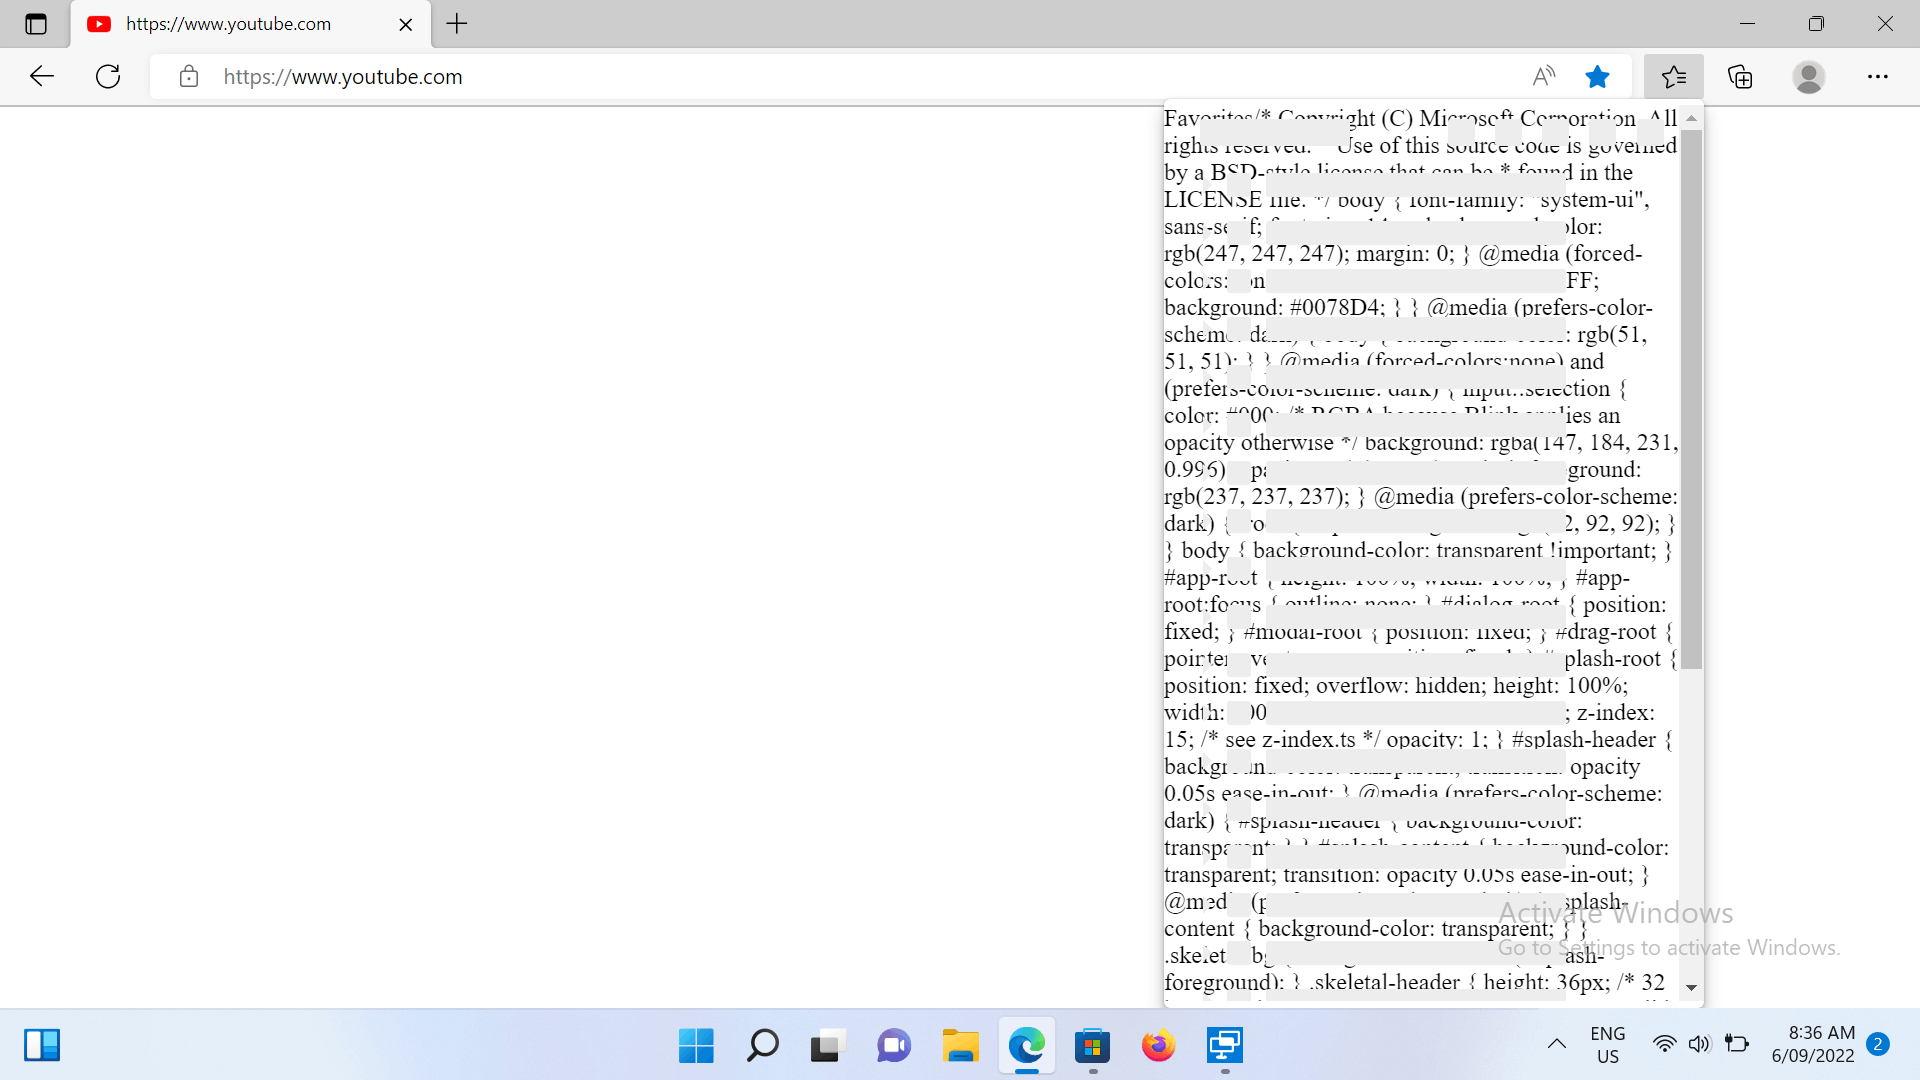Viewport: 1920px width, 1080px height.
Task: Open the Collections icon
Action: pyautogui.click(x=1740, y=76)
